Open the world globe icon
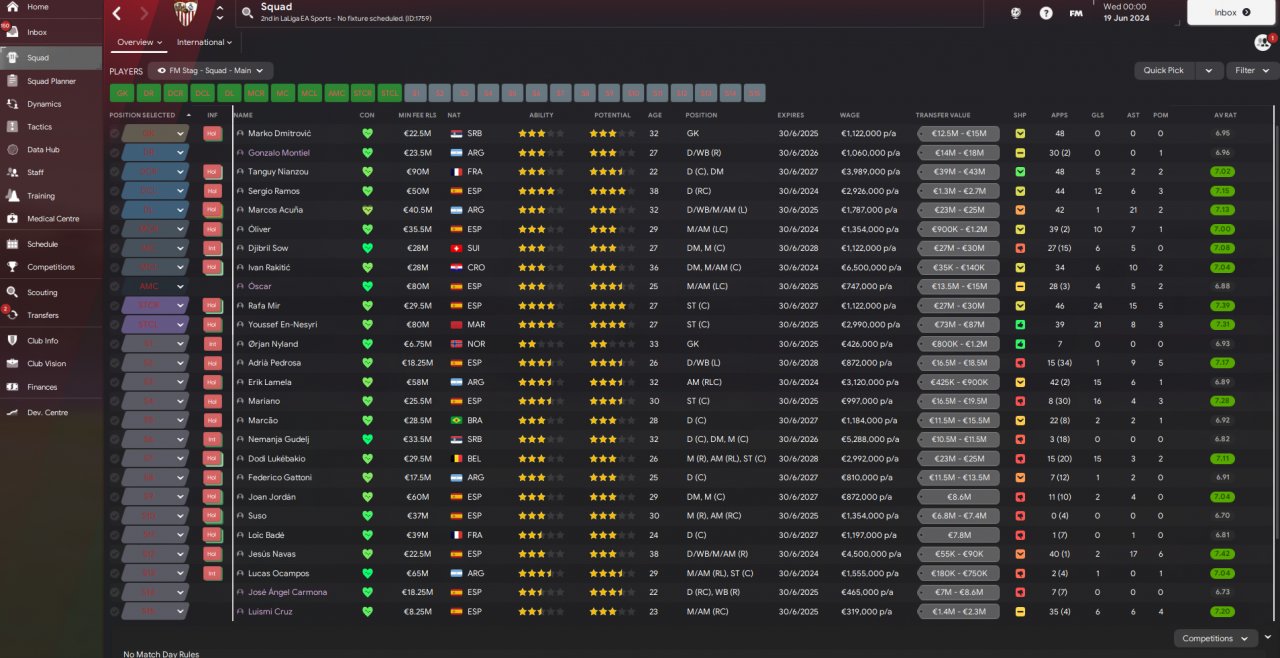1280x658 pixels. [x=1015, y=13]
